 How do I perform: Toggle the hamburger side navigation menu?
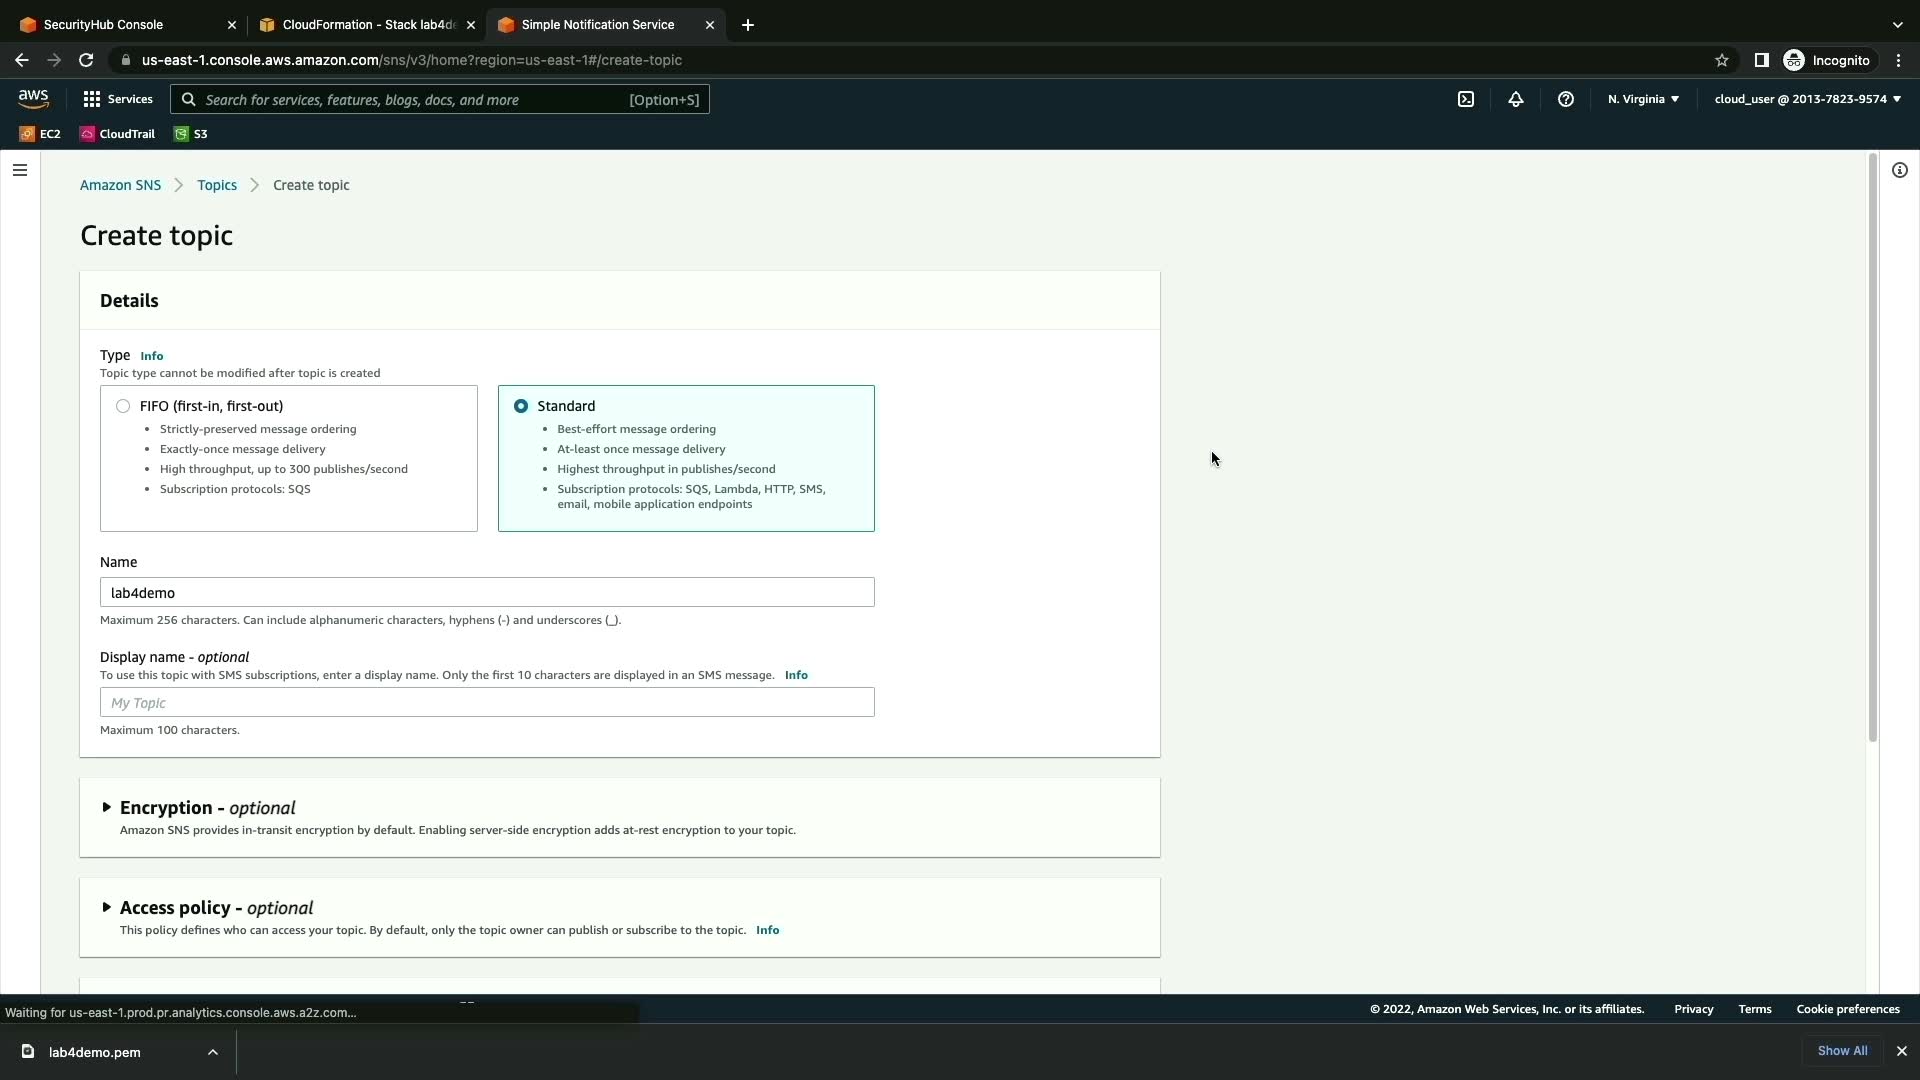[20, 170]
